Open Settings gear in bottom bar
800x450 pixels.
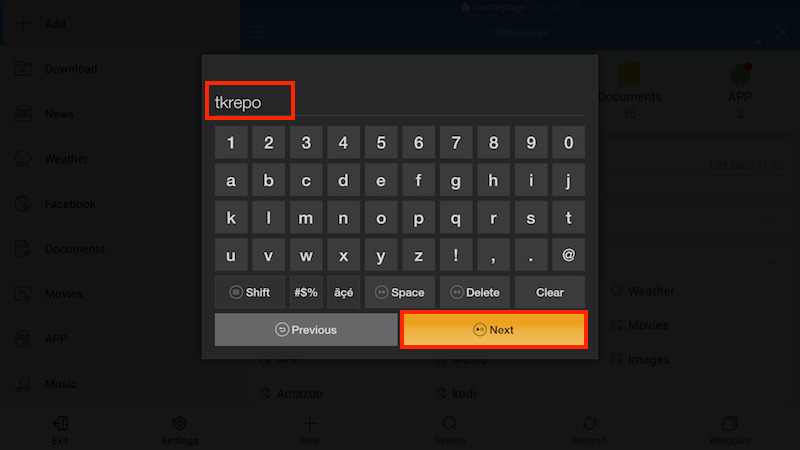(179, 430)
